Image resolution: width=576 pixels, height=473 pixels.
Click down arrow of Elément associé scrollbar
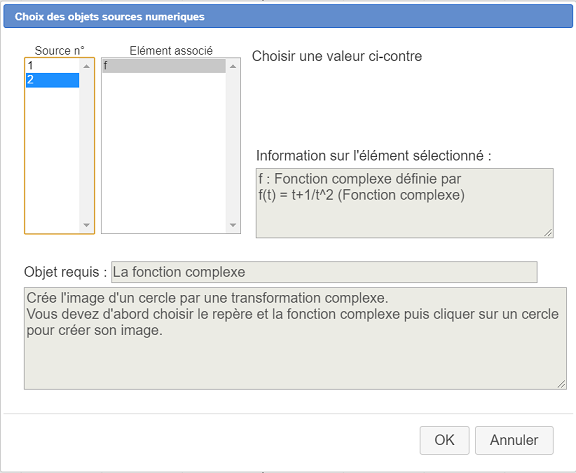(x=233, y=225)
